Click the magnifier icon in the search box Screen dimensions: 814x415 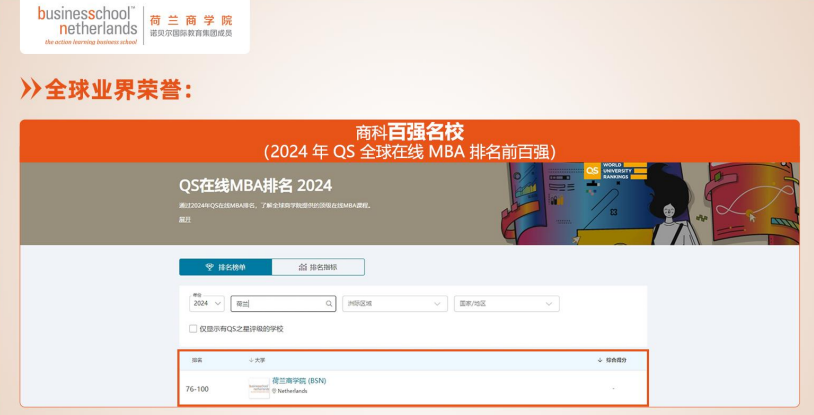(x=329, y=304)
